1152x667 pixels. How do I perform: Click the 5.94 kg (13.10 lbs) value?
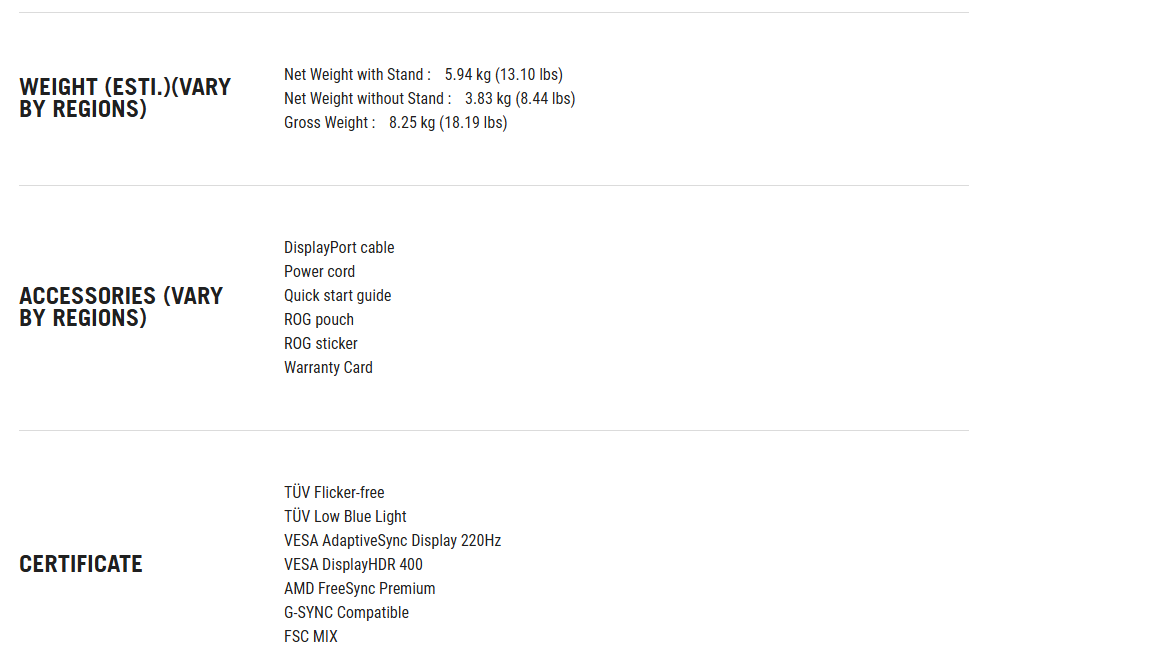point(503,75)
